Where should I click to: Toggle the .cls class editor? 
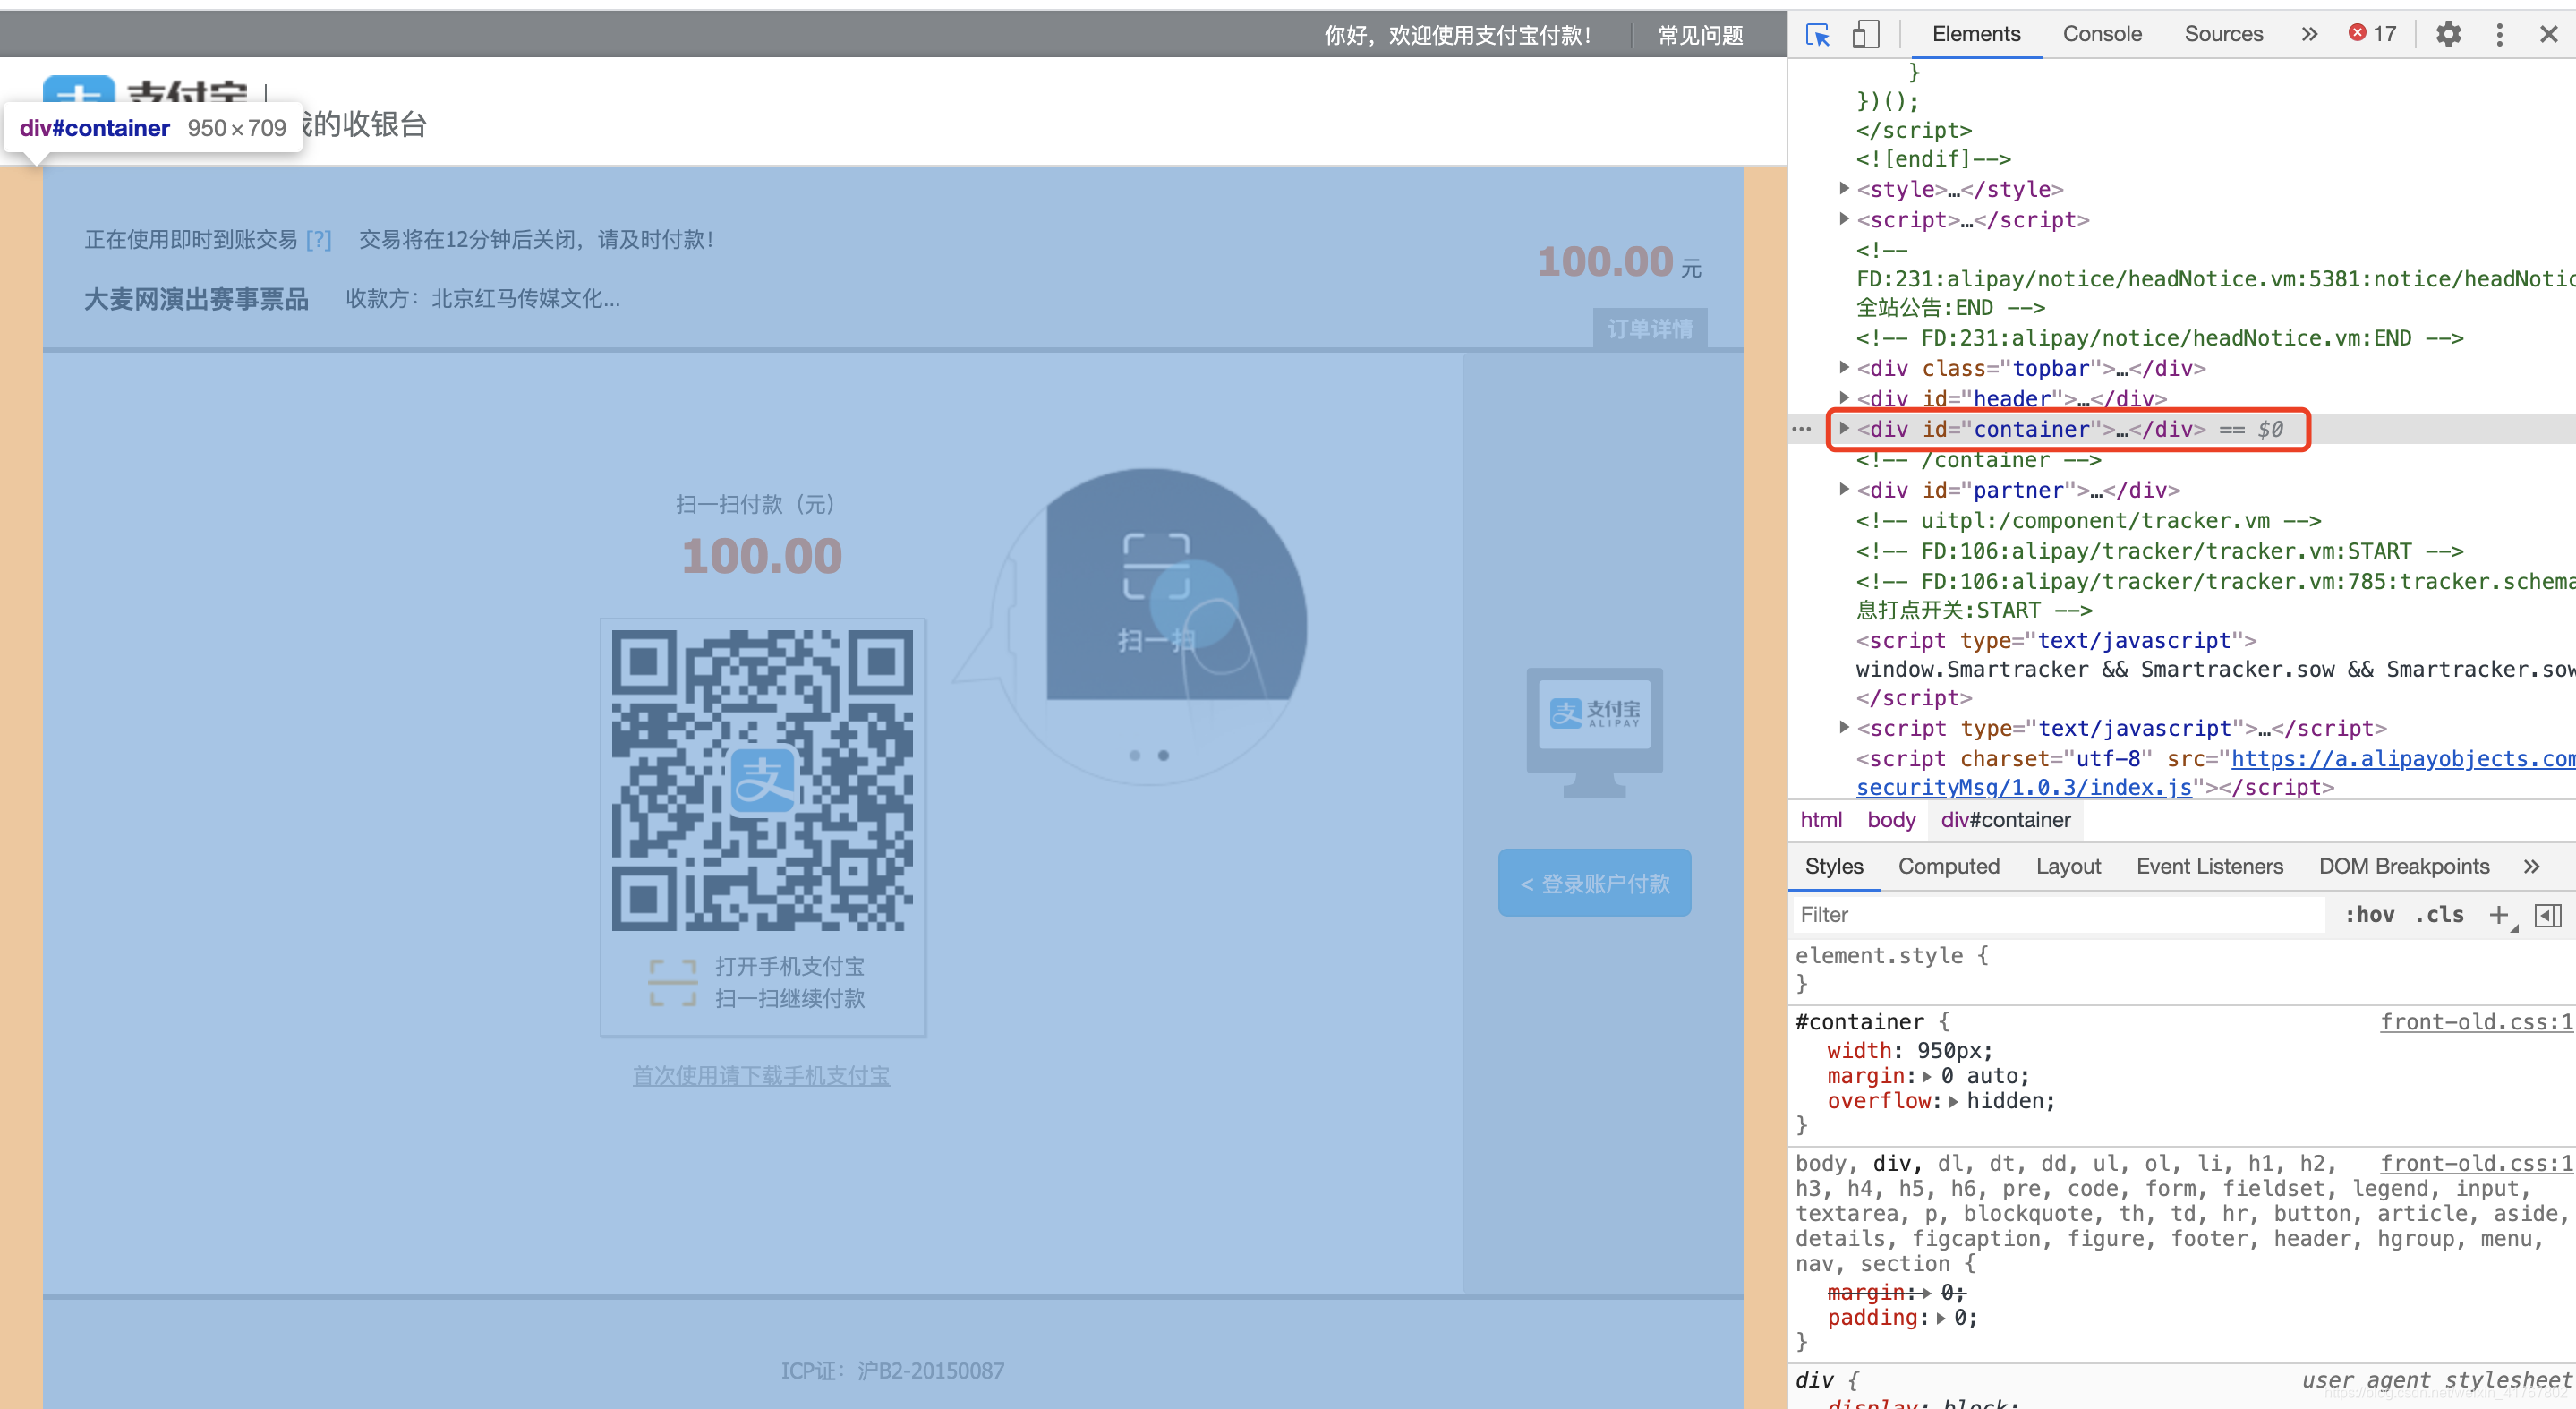pyautogui.click(x=2439, y=915)
